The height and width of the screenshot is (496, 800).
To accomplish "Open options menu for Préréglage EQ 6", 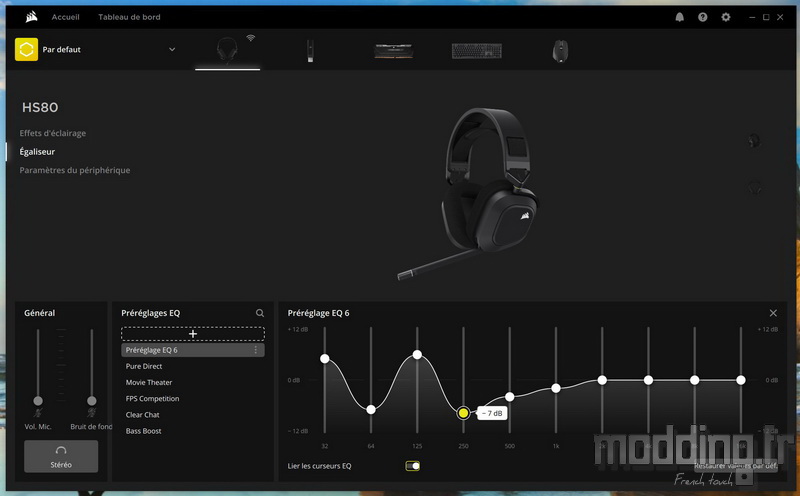I will [256, 350].
